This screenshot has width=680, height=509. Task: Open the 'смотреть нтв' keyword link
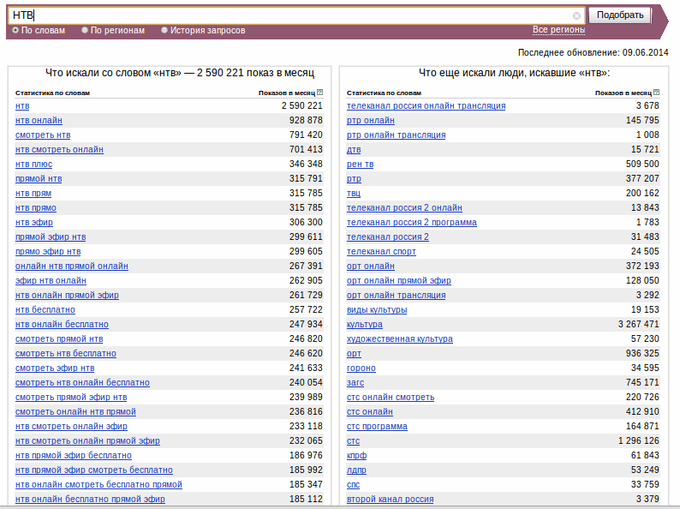(42, 135)
